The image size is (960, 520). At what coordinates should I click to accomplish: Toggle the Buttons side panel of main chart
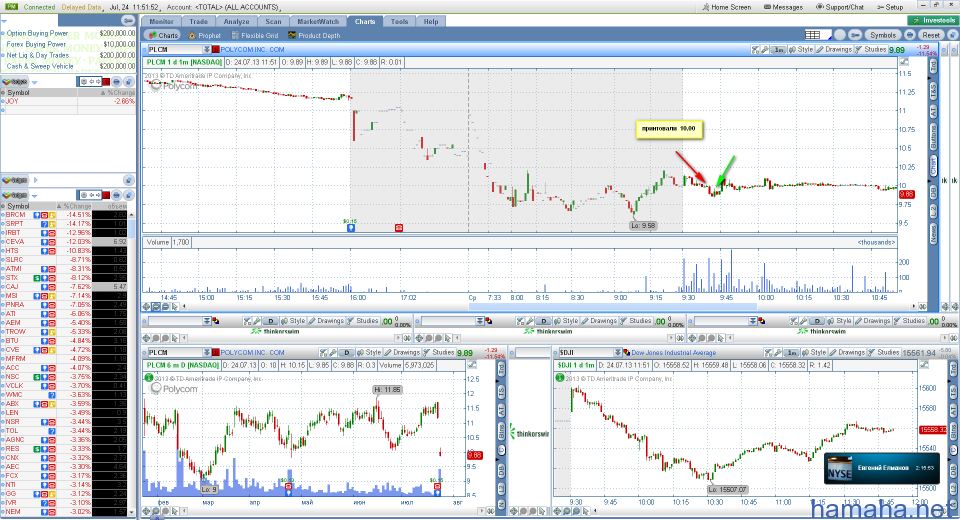click(933, 137)
